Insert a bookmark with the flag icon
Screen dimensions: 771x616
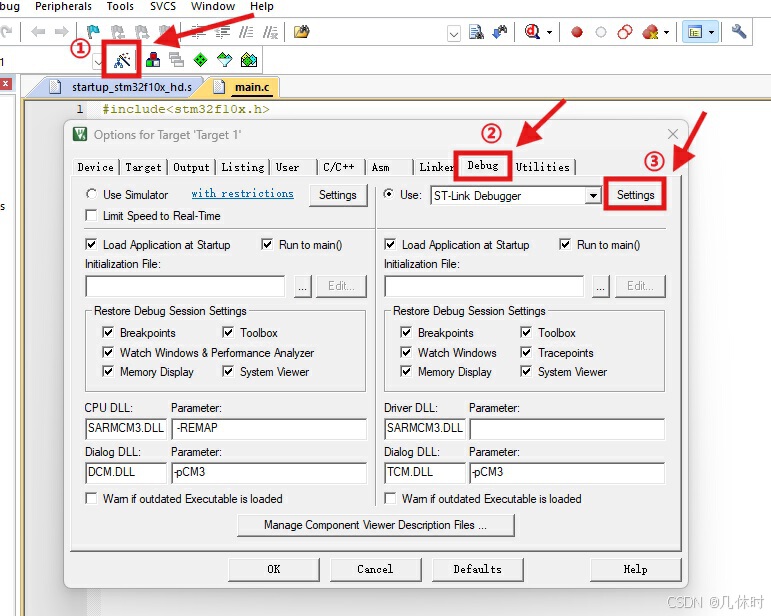(93, 32)
